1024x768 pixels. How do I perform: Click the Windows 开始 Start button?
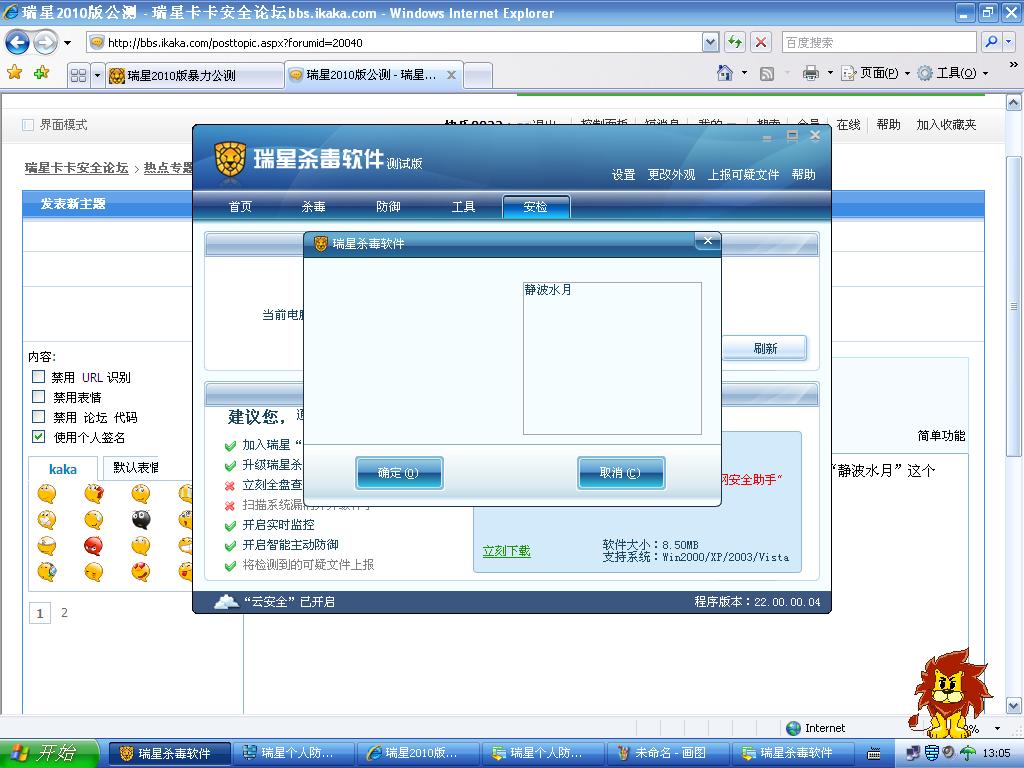coord(48,753)
